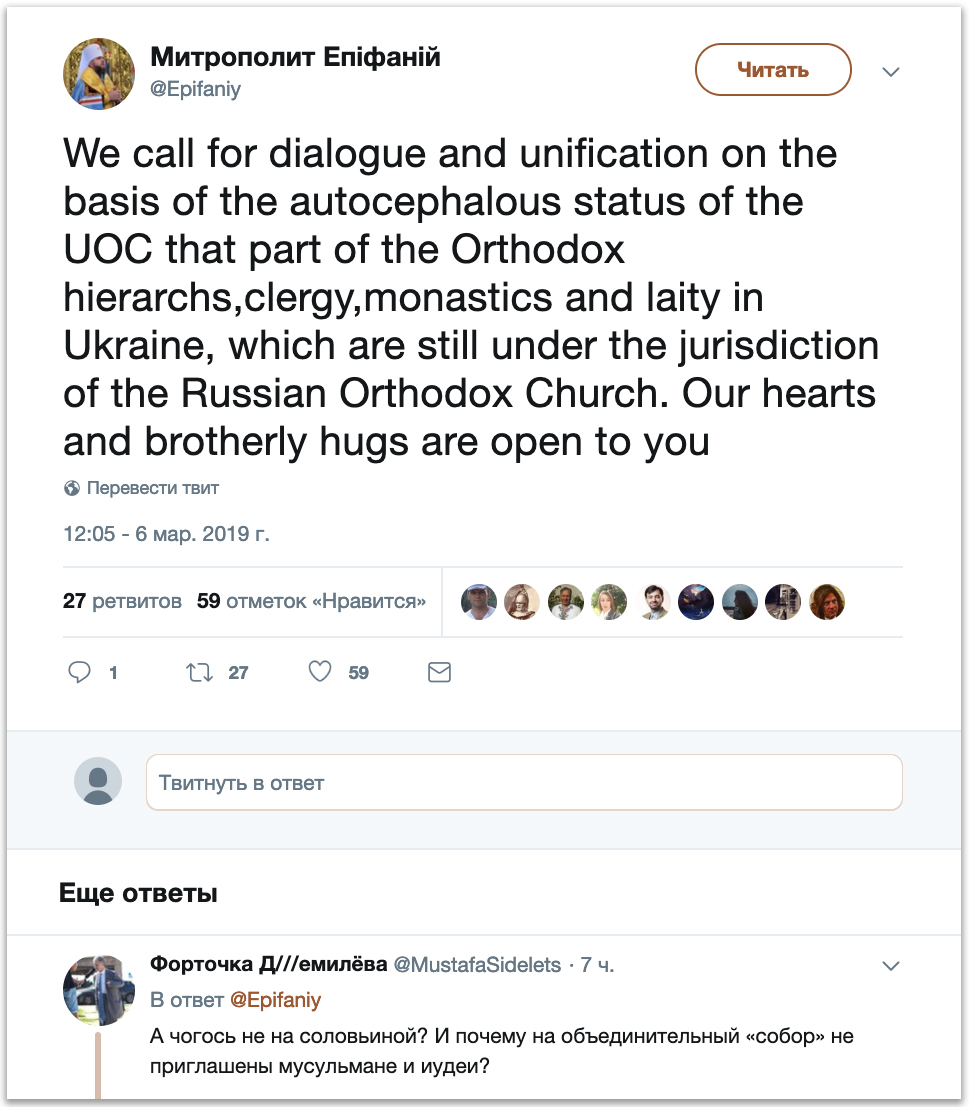
Task: Click the first liker avatar in row
Action: click(x=479, y=602)
